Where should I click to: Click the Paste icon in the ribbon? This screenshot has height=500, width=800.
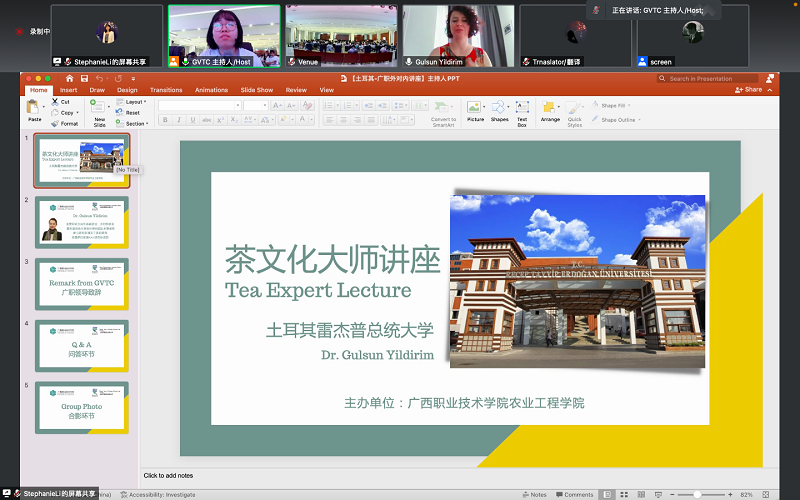point(34,107)
